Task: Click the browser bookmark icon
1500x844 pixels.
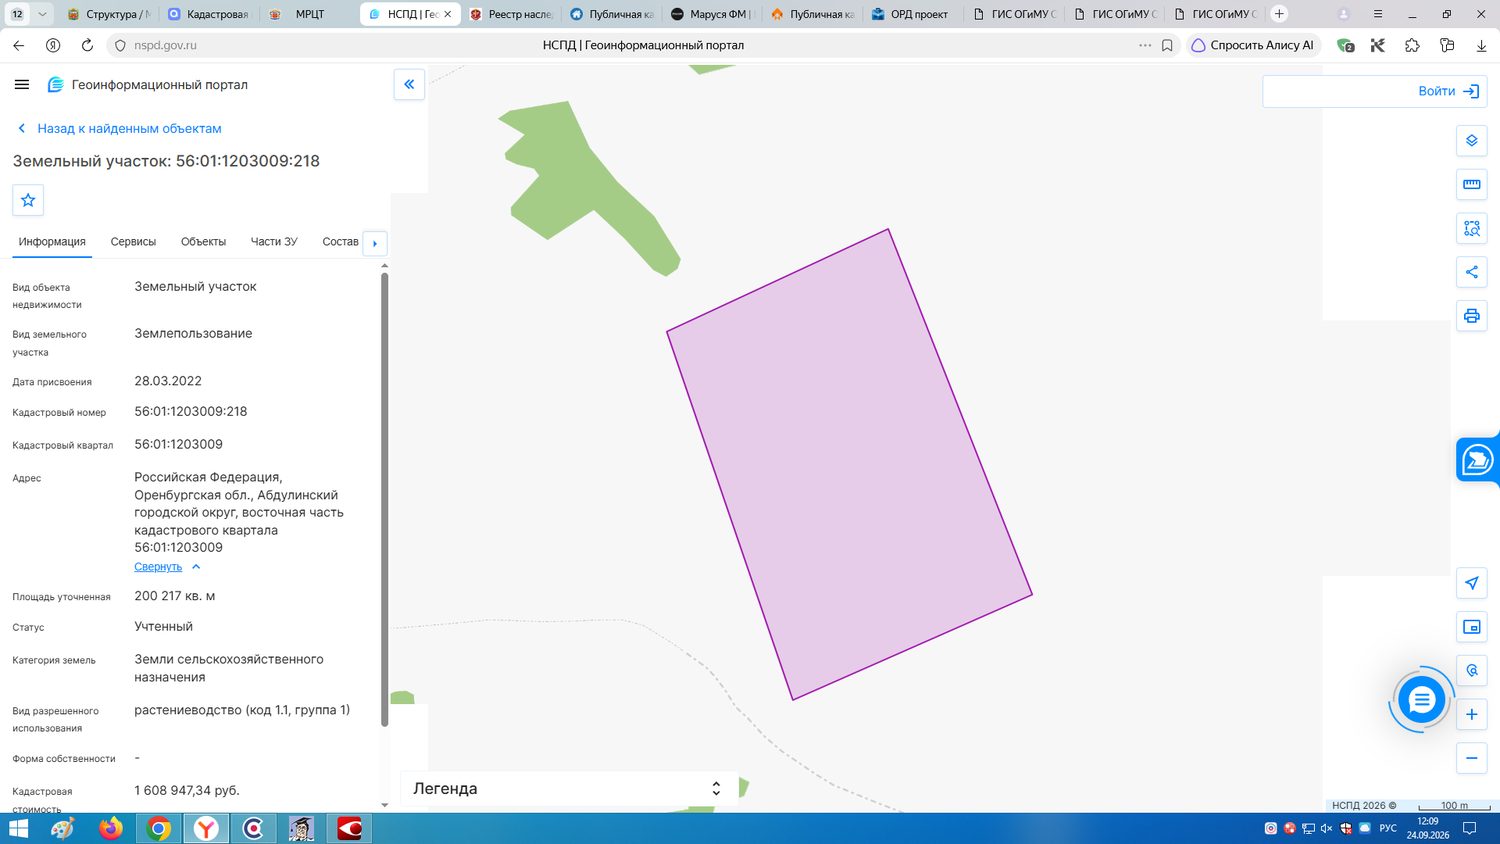Action: point(1167,45)
